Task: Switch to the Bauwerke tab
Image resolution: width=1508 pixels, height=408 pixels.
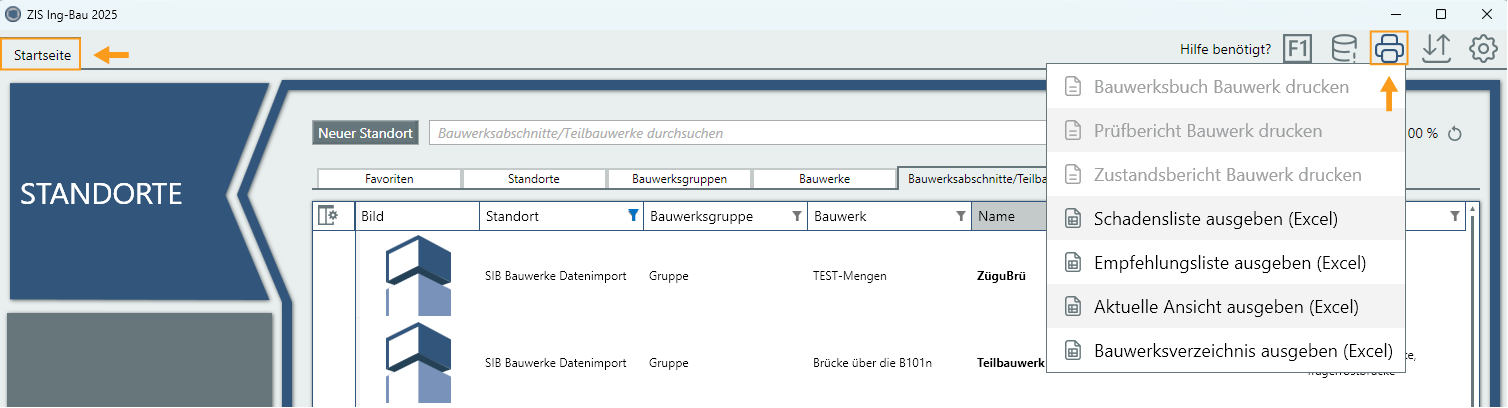Action: point(824,179)
